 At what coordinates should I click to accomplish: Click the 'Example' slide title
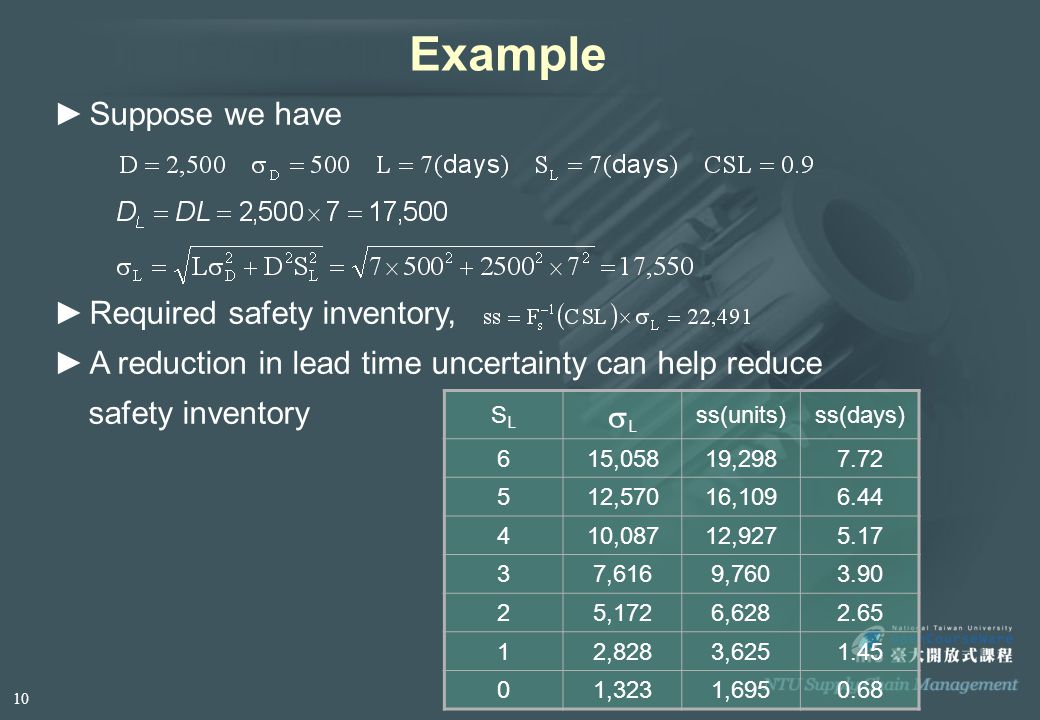point(507,54)
